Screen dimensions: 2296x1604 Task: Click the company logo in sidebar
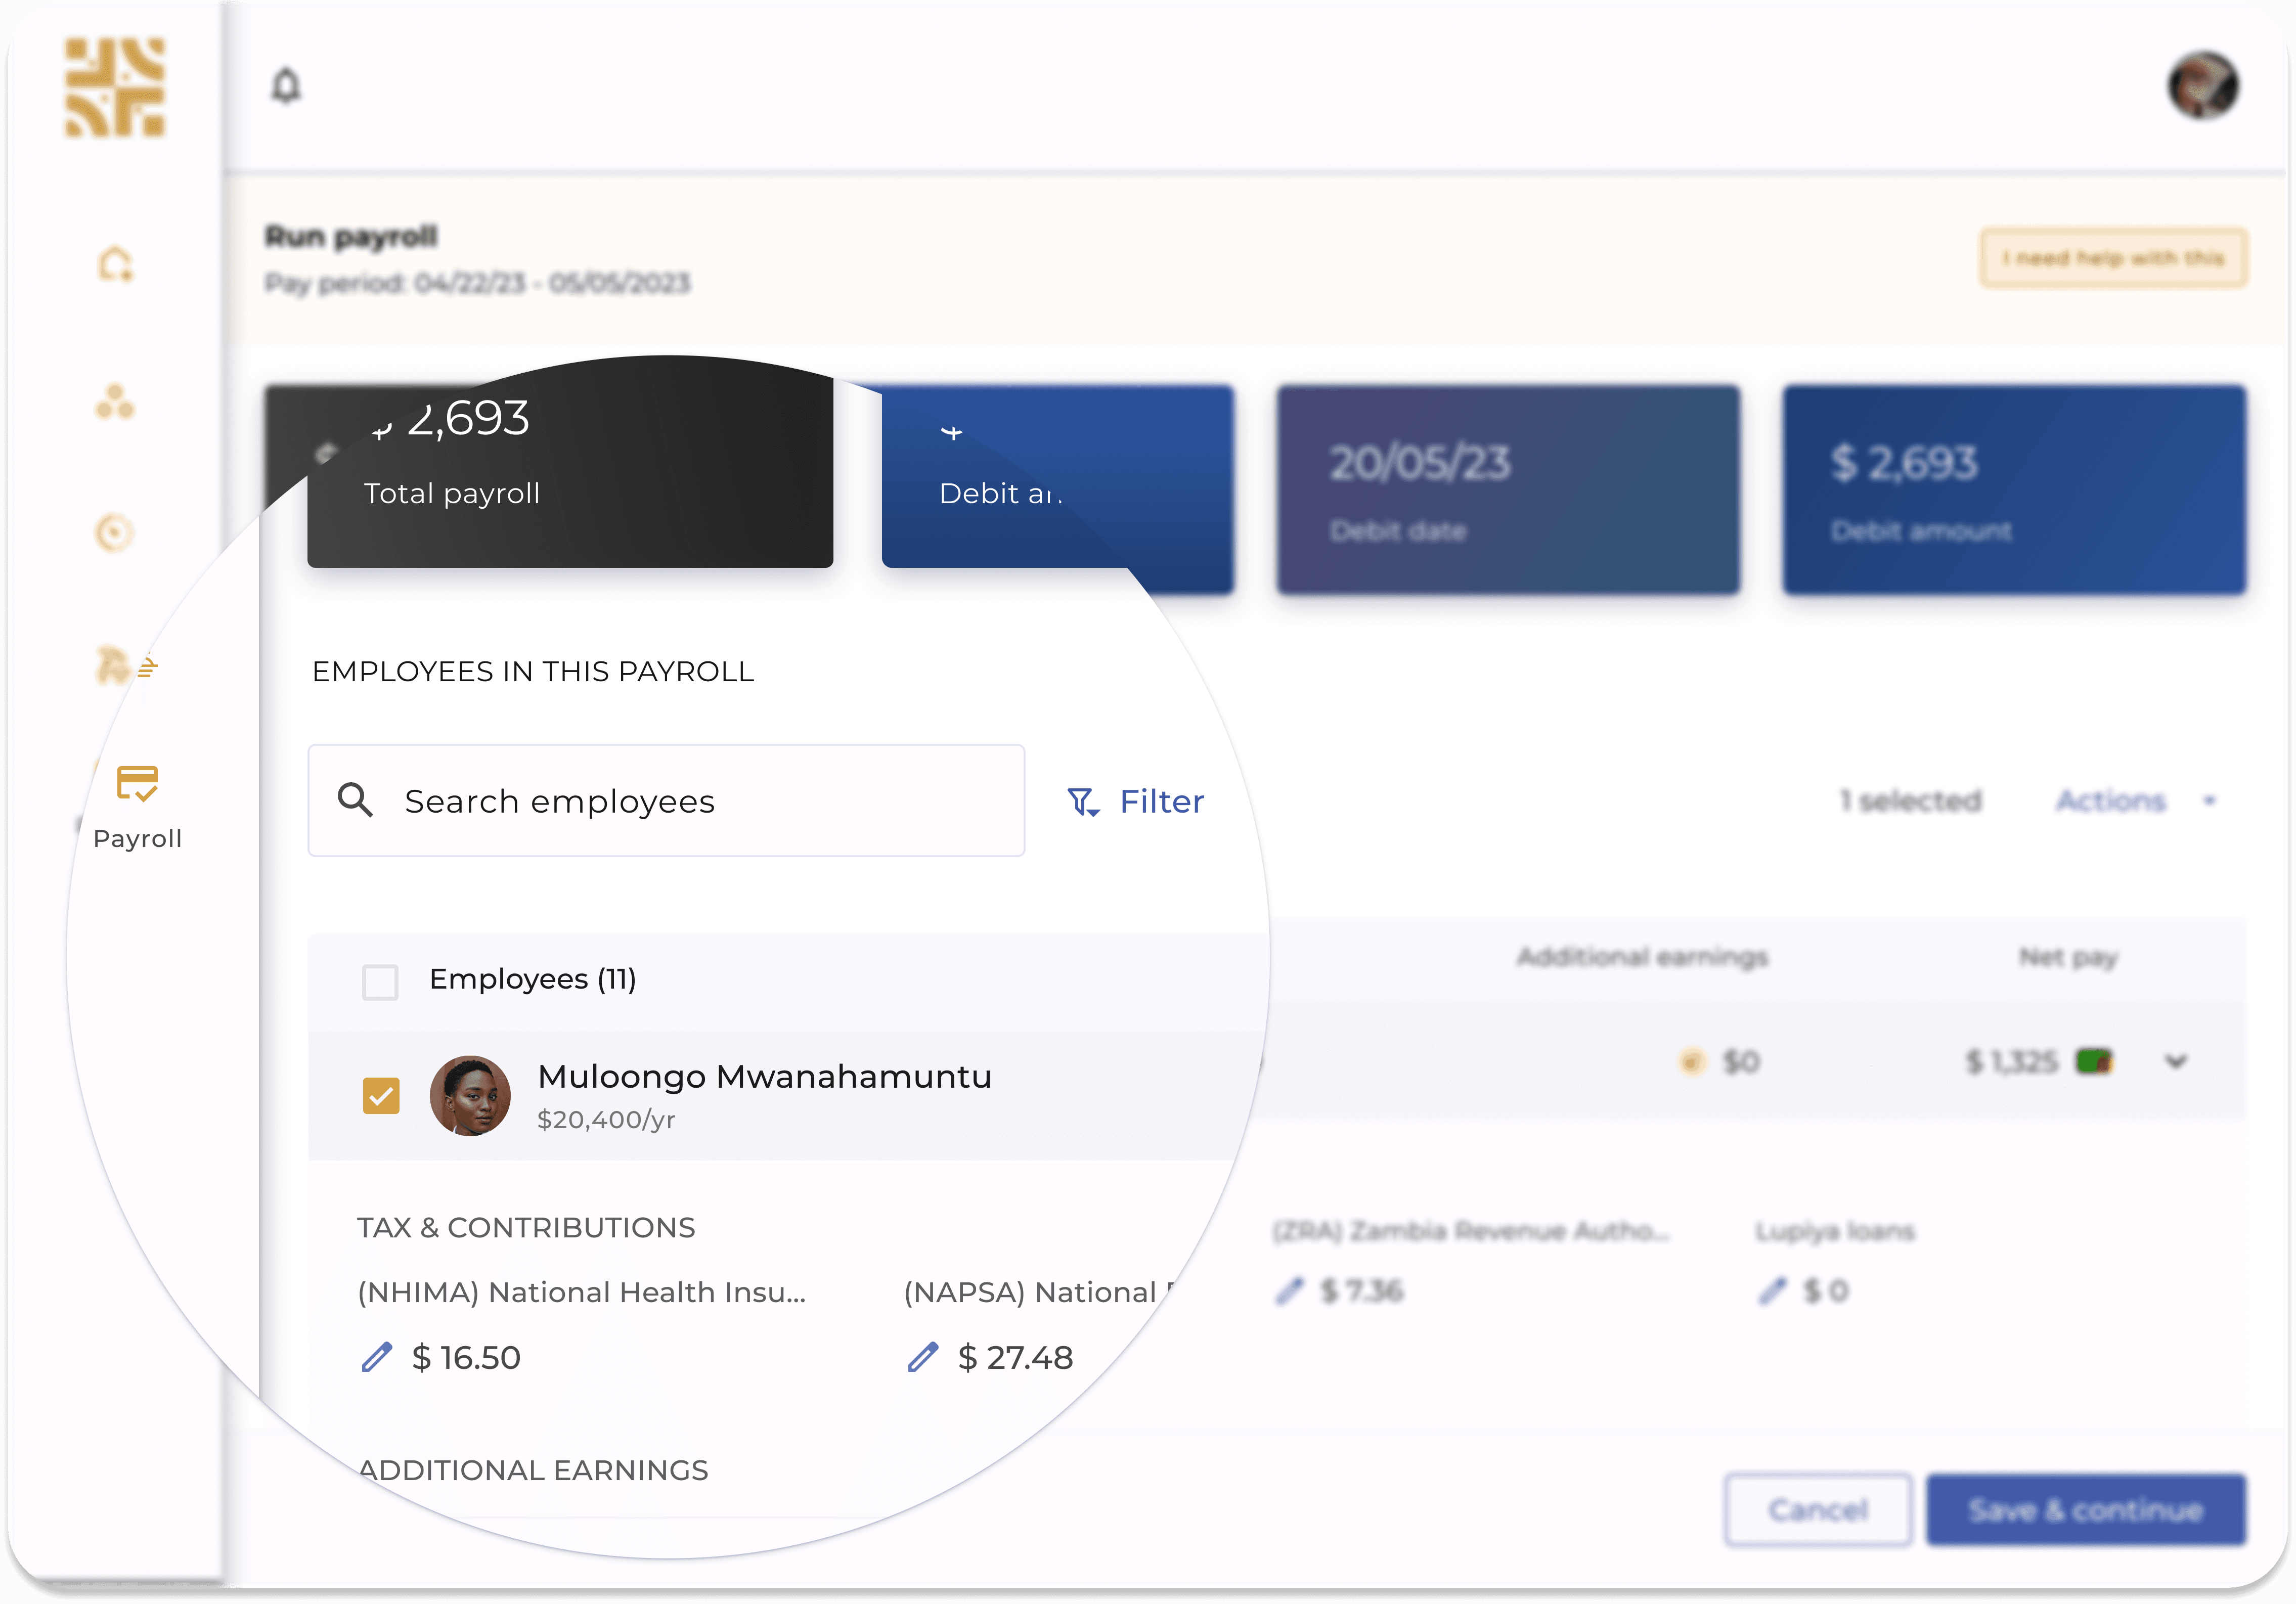click(115, 87)
